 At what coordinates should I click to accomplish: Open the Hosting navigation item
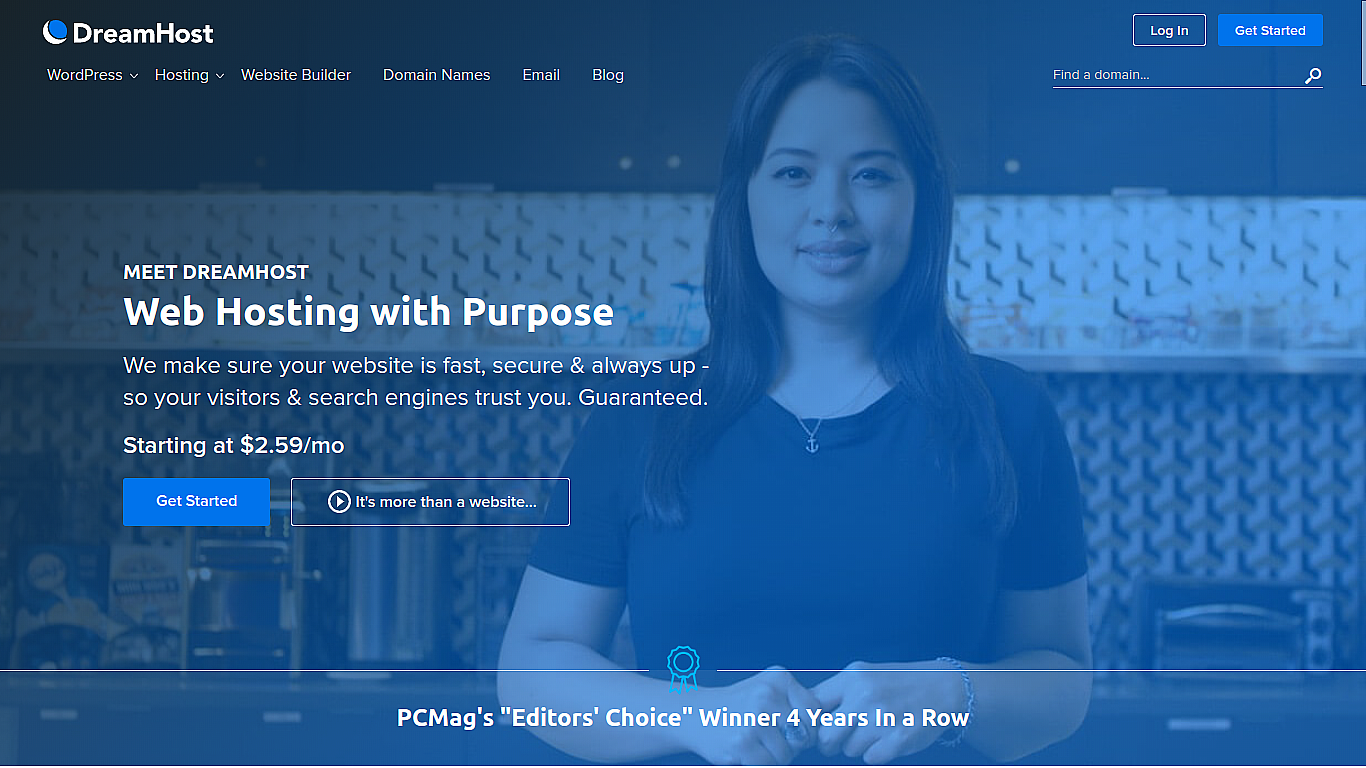point(182,75)
